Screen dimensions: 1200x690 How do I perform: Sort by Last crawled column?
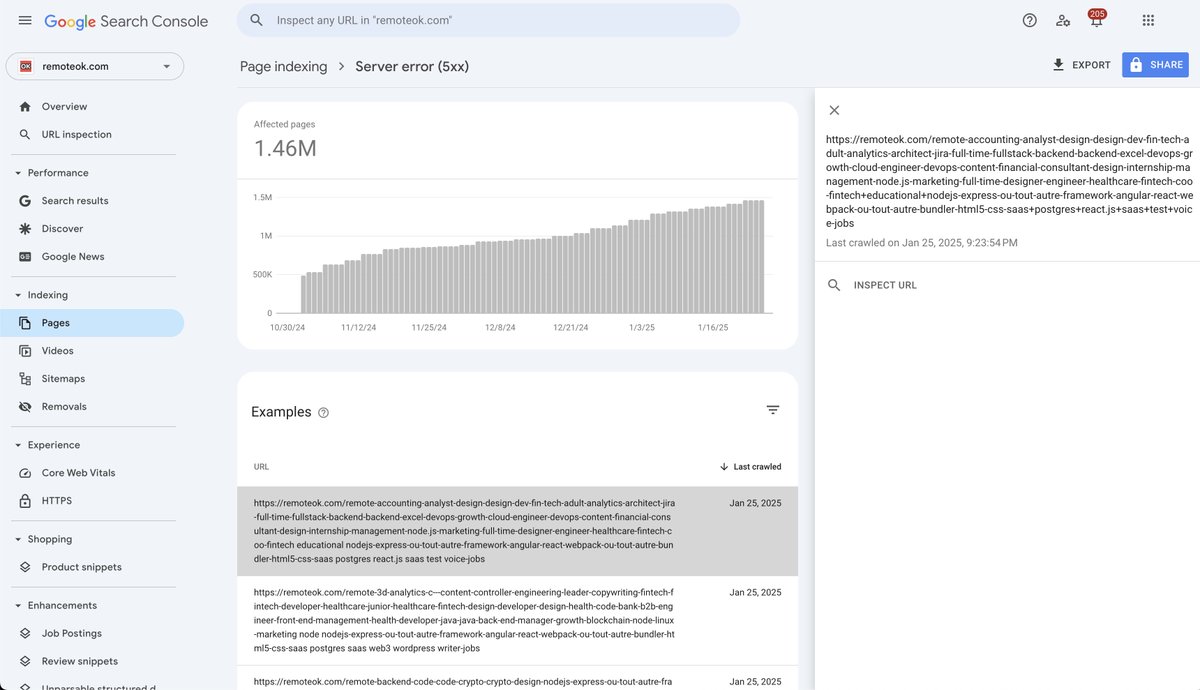click(x=751, y=467)
